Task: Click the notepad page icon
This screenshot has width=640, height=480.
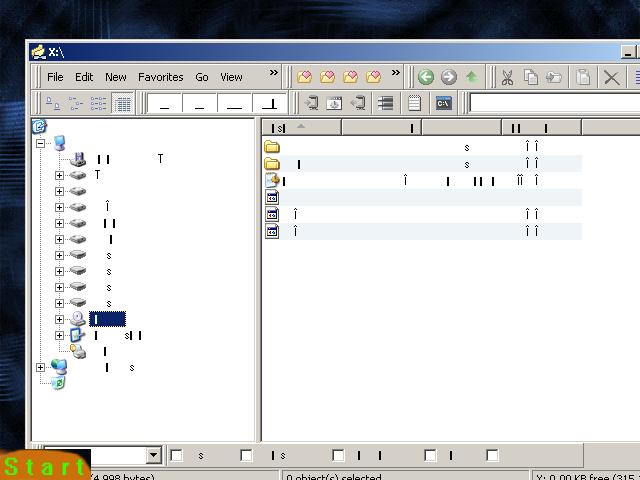Action: pos(414,103)
